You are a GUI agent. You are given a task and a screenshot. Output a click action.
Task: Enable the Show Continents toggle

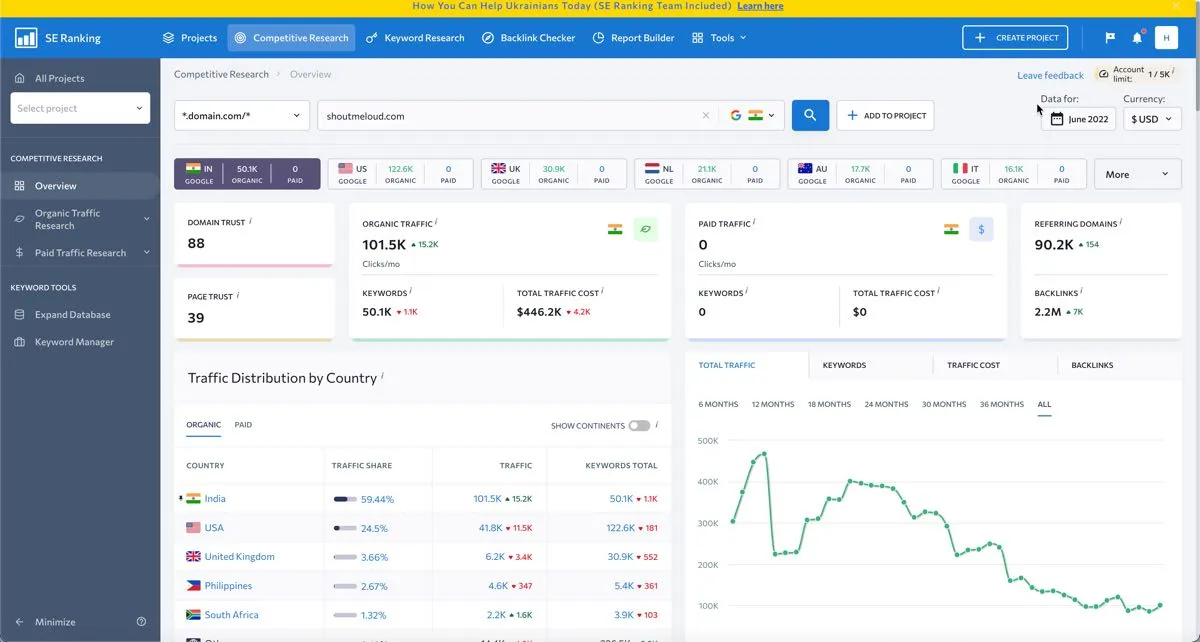coord(637,425)
